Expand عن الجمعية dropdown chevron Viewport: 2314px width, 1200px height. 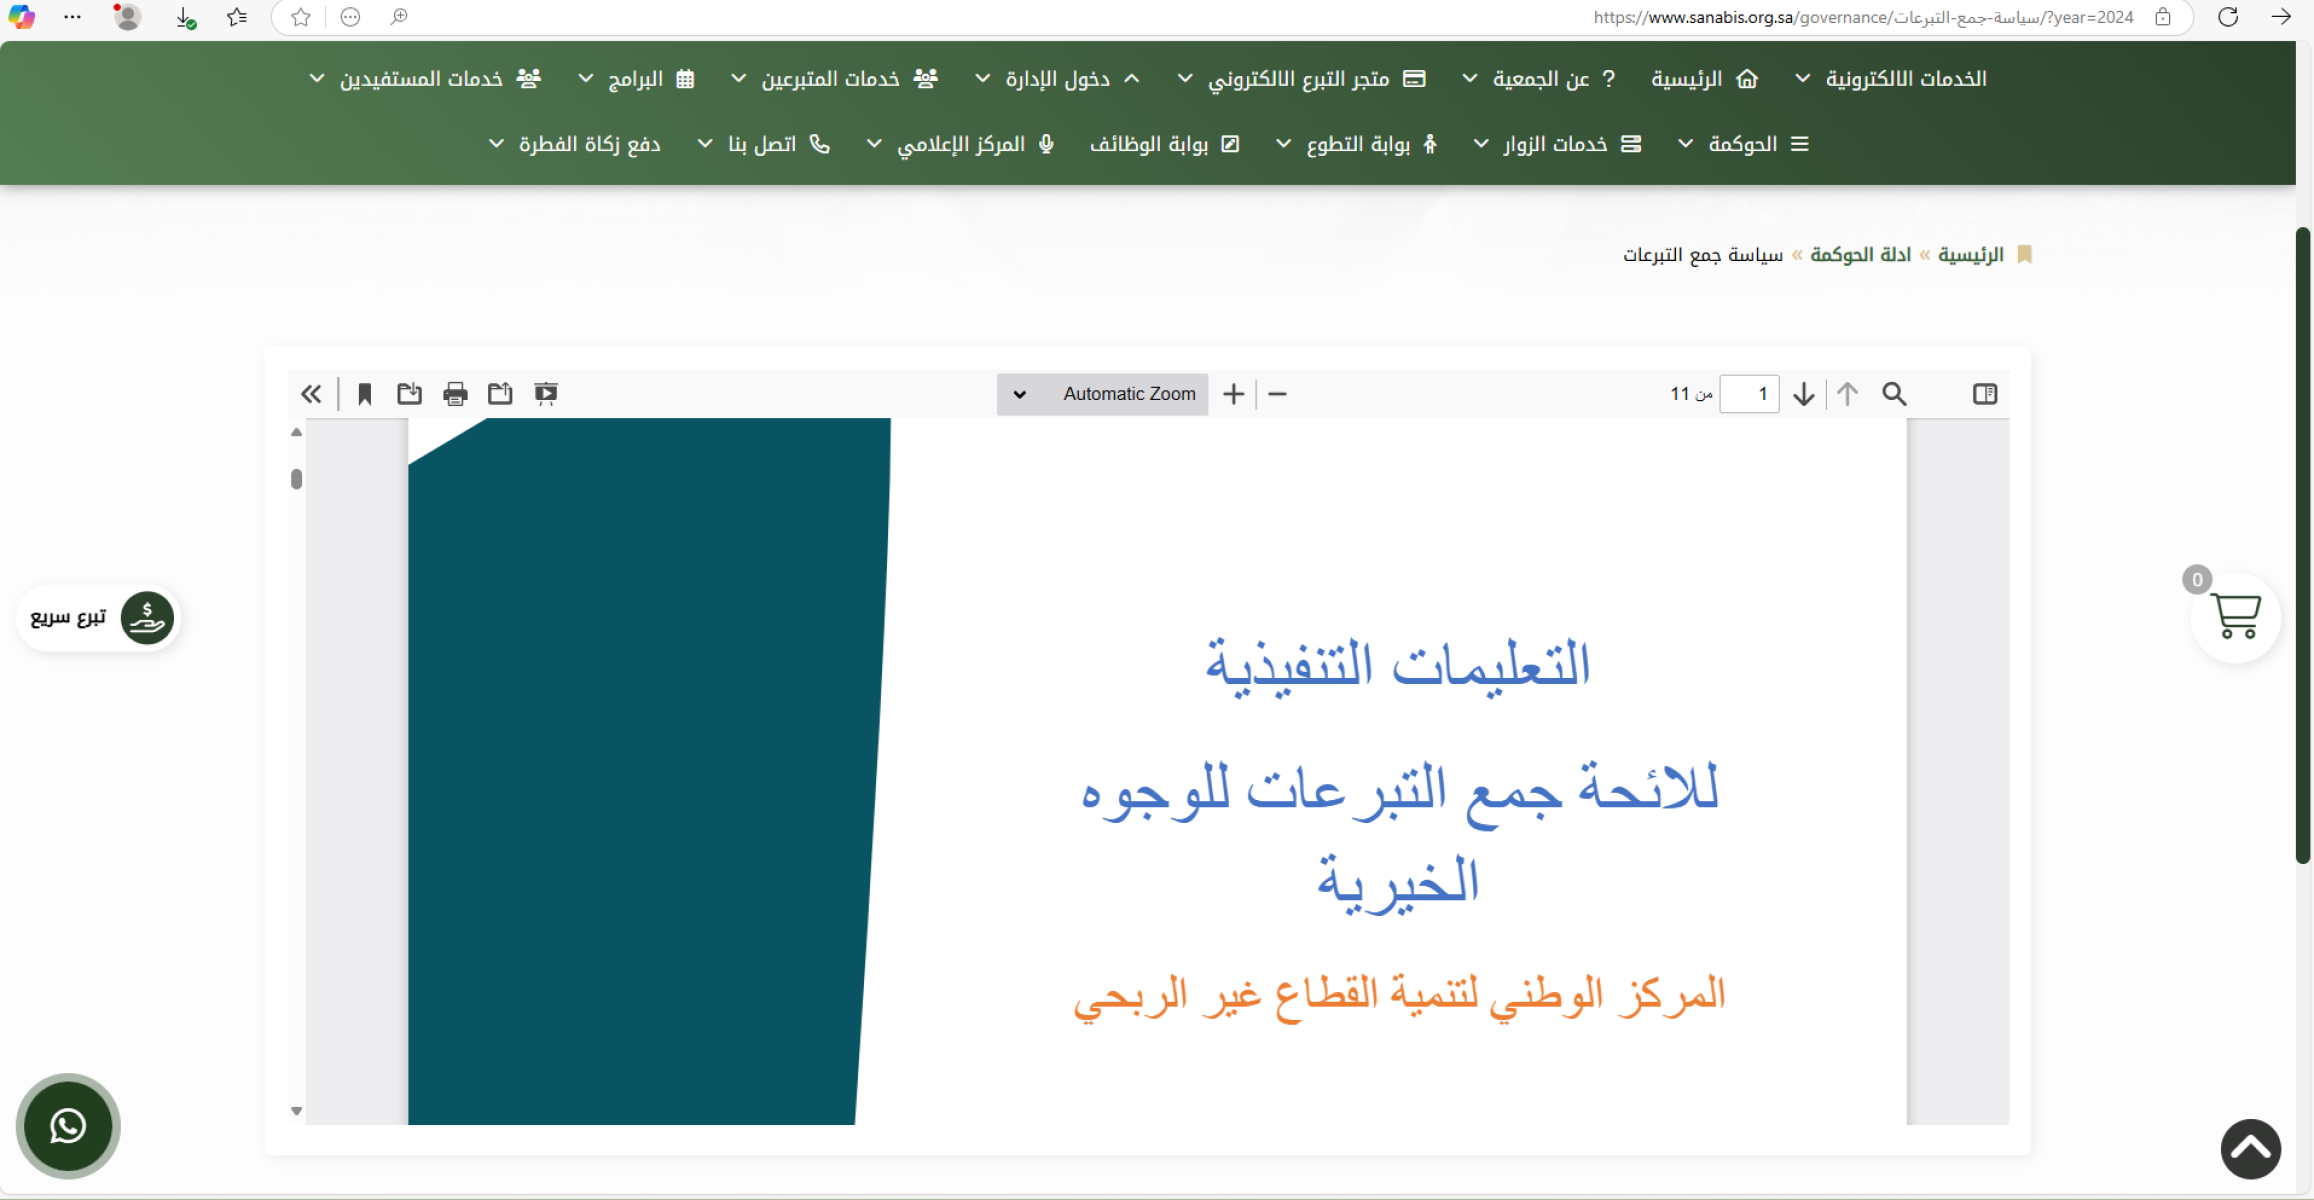click(1470, 78)
